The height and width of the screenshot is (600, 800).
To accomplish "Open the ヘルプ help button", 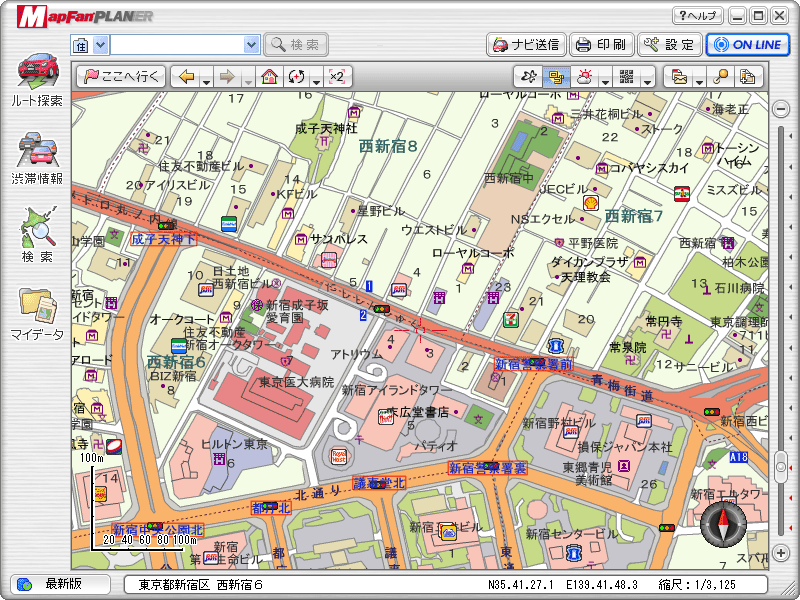I will (697, 16).
